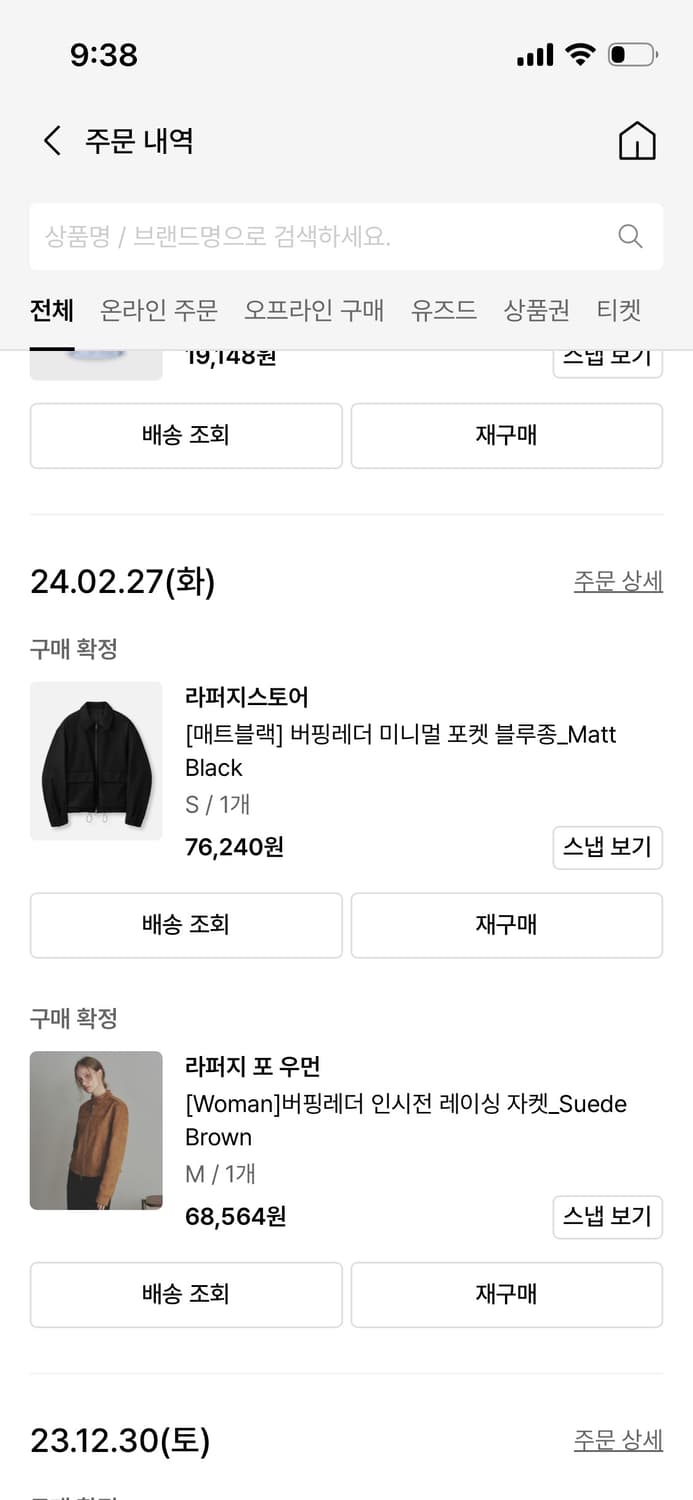Image resolution: width=693 pixels, height=1500 pixels.
Task: Tap 재구매 for the Suede Brown jacket
Action: click(506, 1294)
